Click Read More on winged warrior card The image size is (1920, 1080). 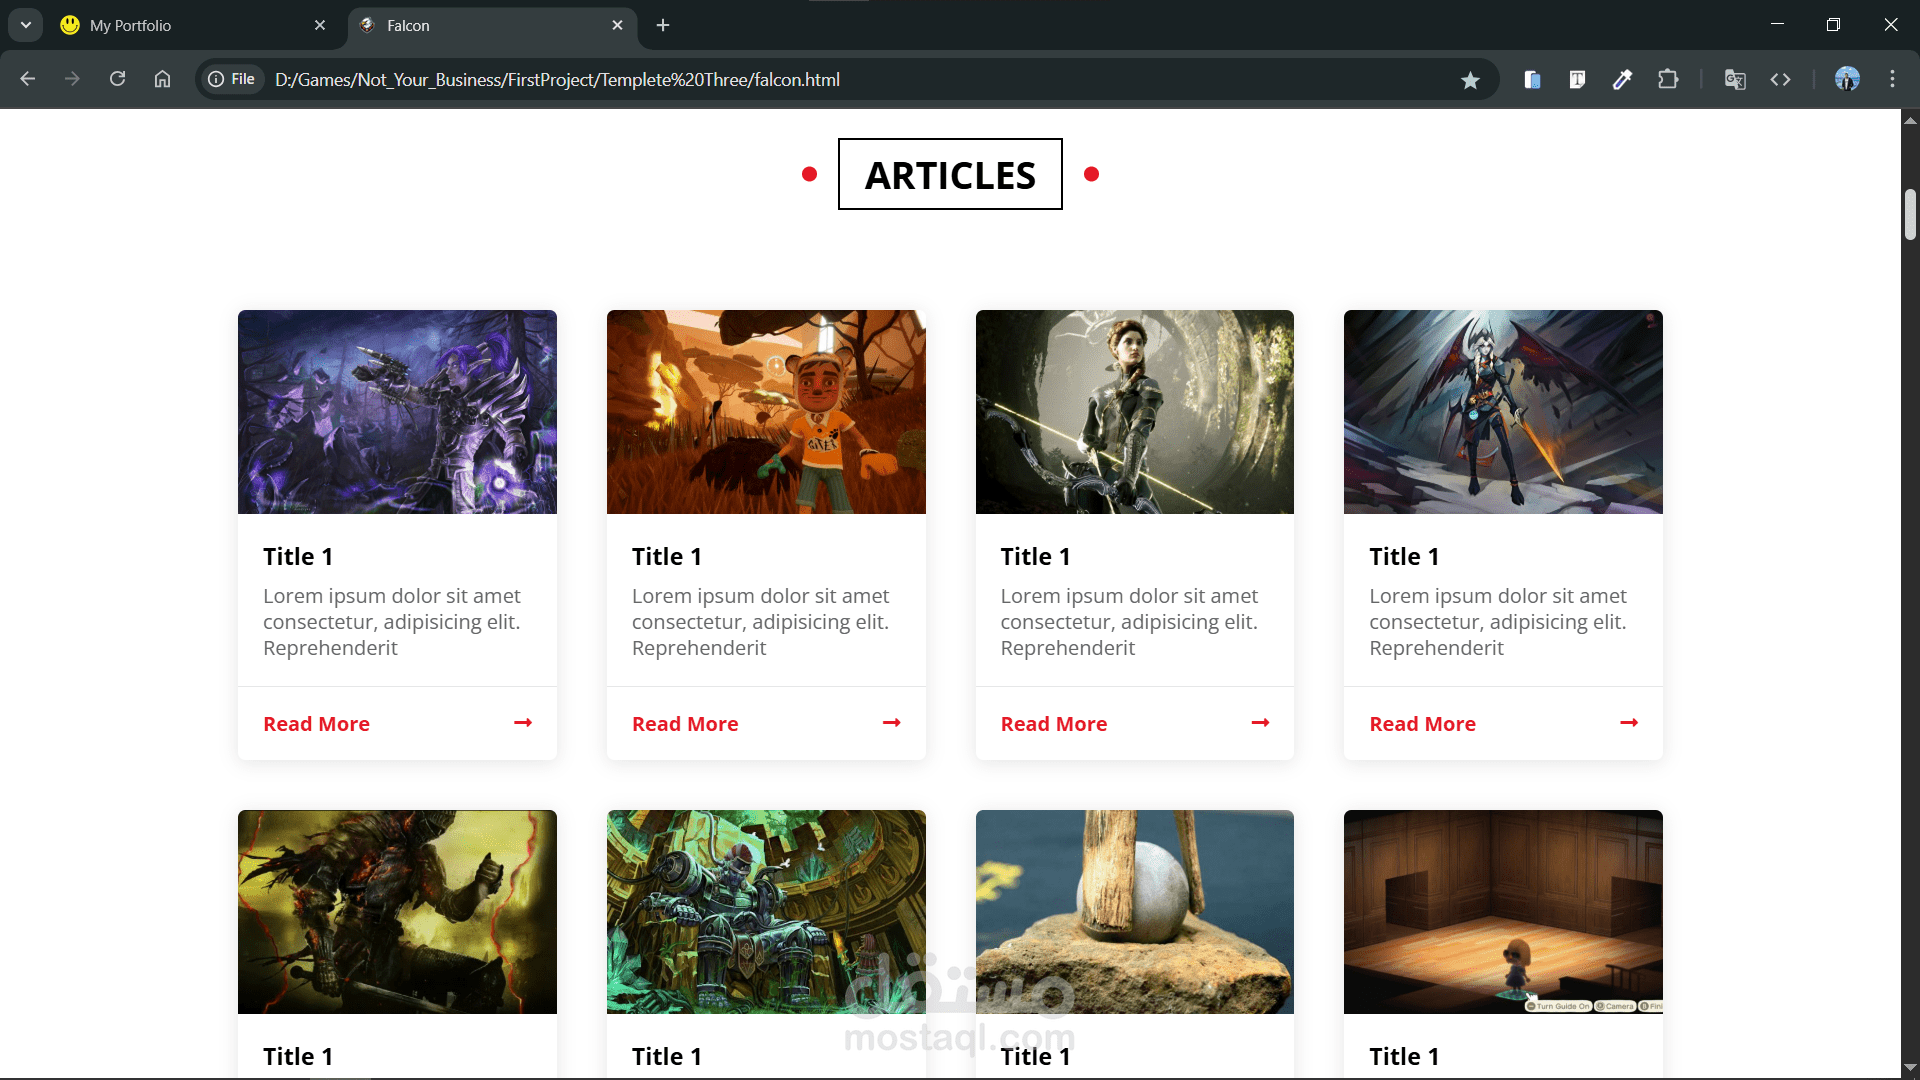point(1422,724)
